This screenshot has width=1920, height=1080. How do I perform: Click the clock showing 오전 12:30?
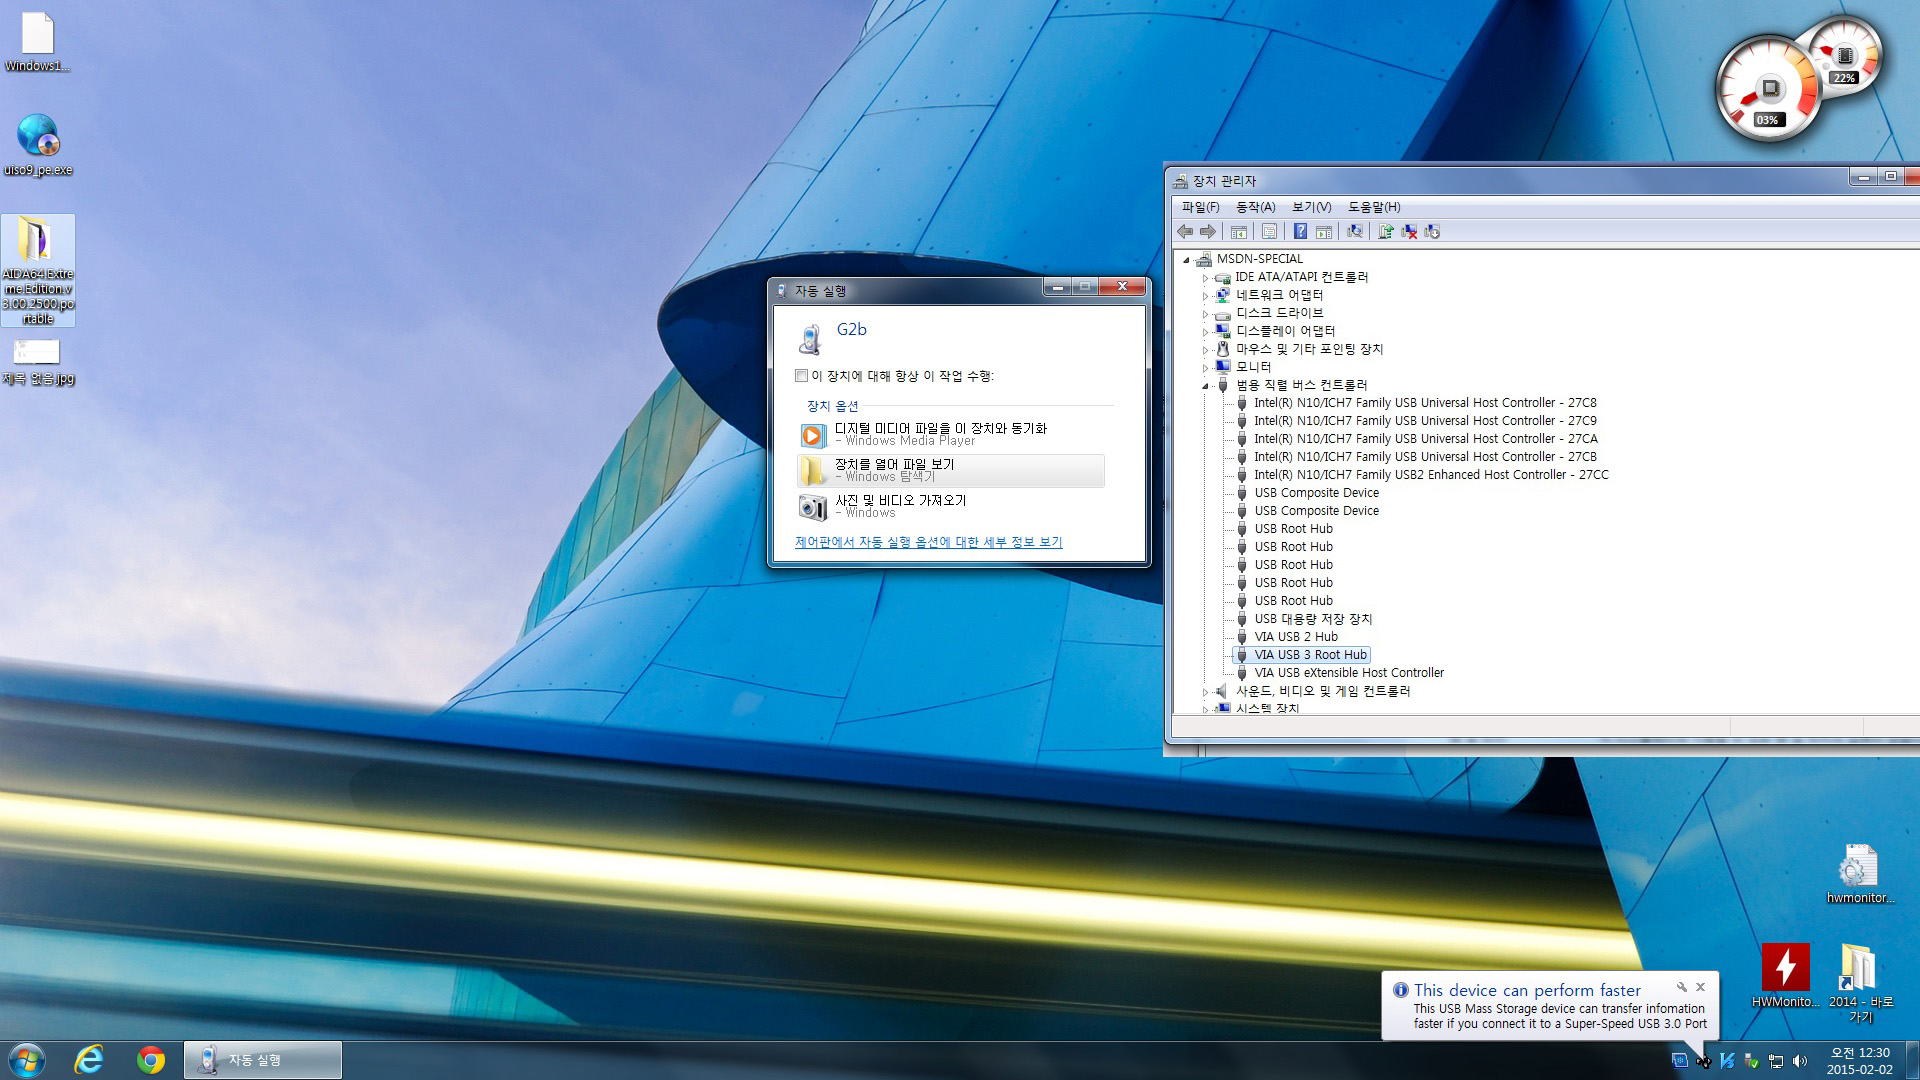[1860, 1053]
